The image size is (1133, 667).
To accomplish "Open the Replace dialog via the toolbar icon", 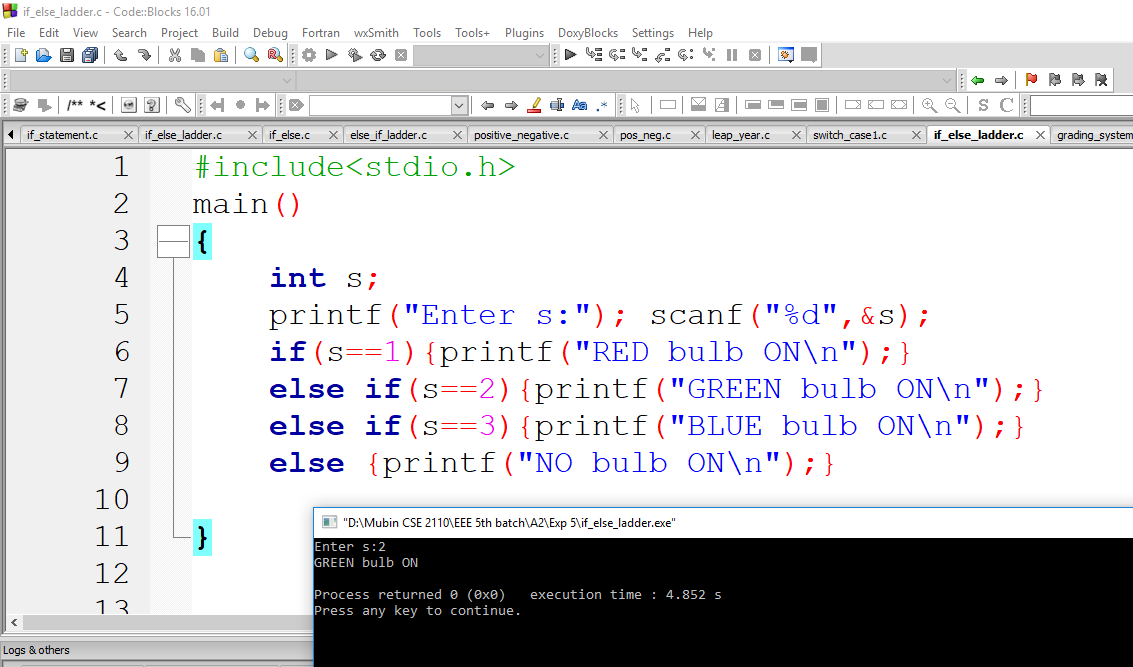I will [274, 55].
